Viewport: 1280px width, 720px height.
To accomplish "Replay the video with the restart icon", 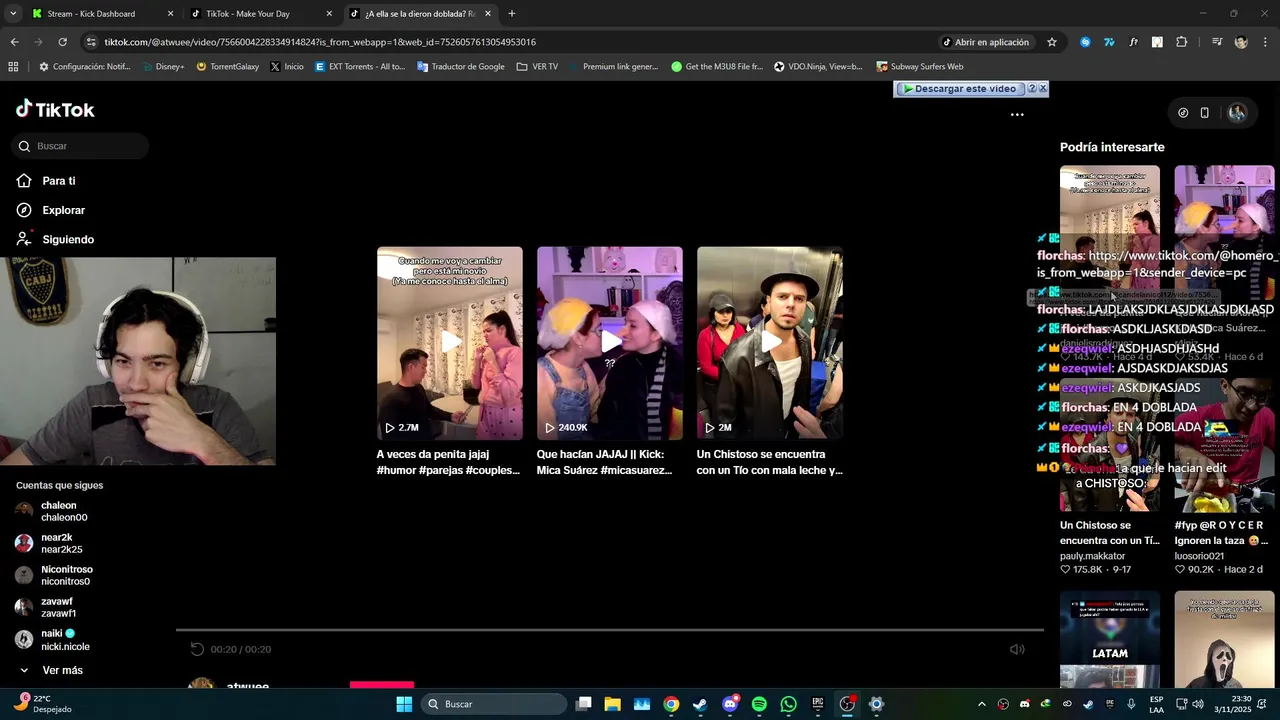I will 197,649.
